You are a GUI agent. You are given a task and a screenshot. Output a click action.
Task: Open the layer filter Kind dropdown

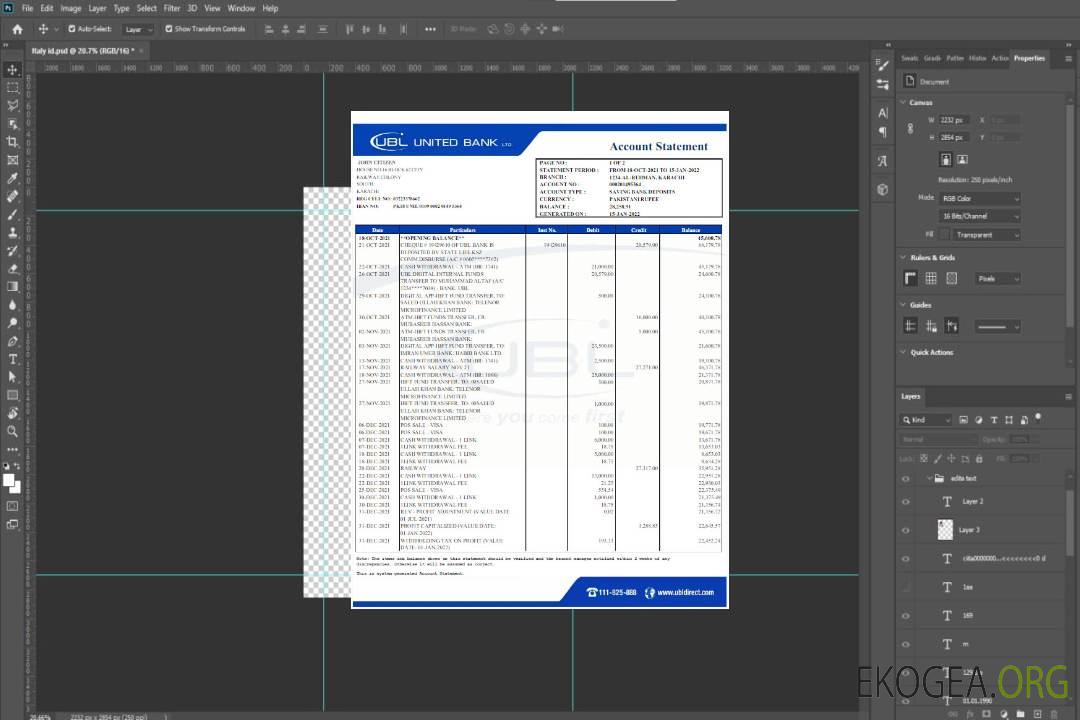927,420
